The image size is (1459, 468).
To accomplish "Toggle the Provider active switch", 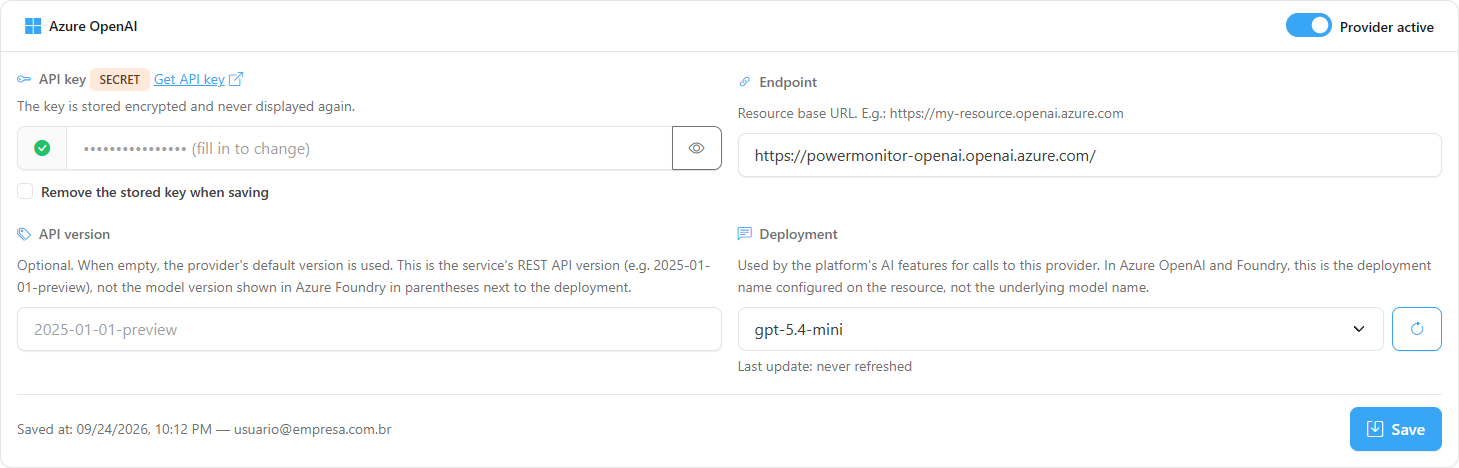I will coord(1308,26).
